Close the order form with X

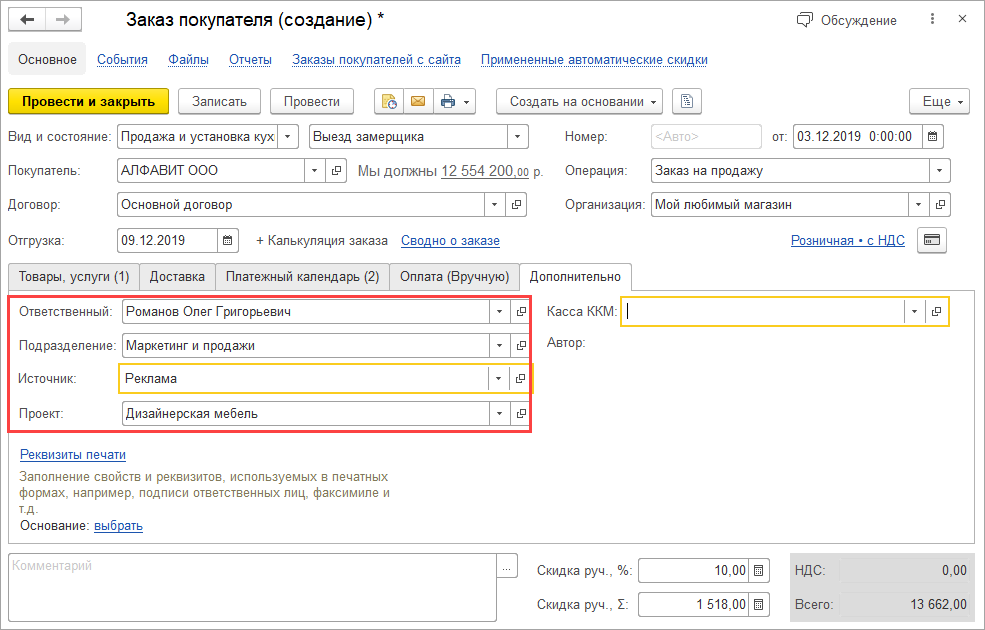point(962,19)
